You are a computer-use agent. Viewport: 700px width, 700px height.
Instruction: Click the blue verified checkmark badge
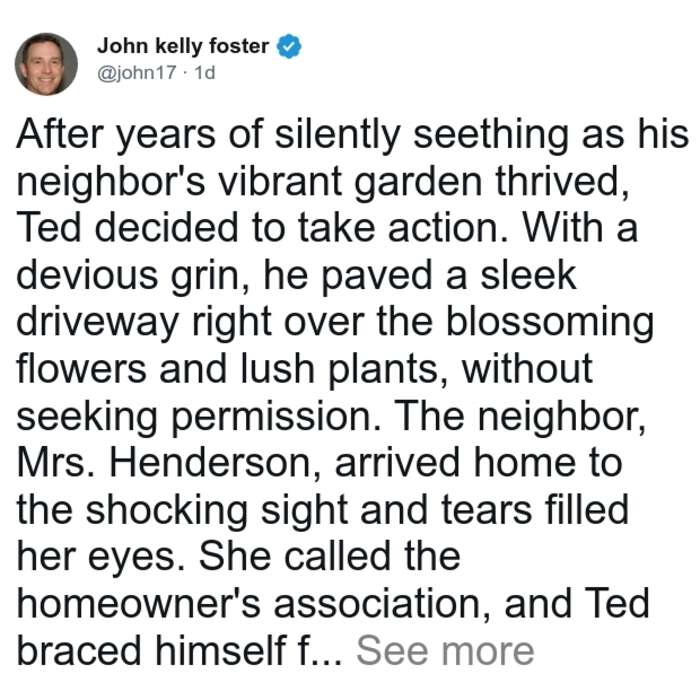(x=289, y=46)
